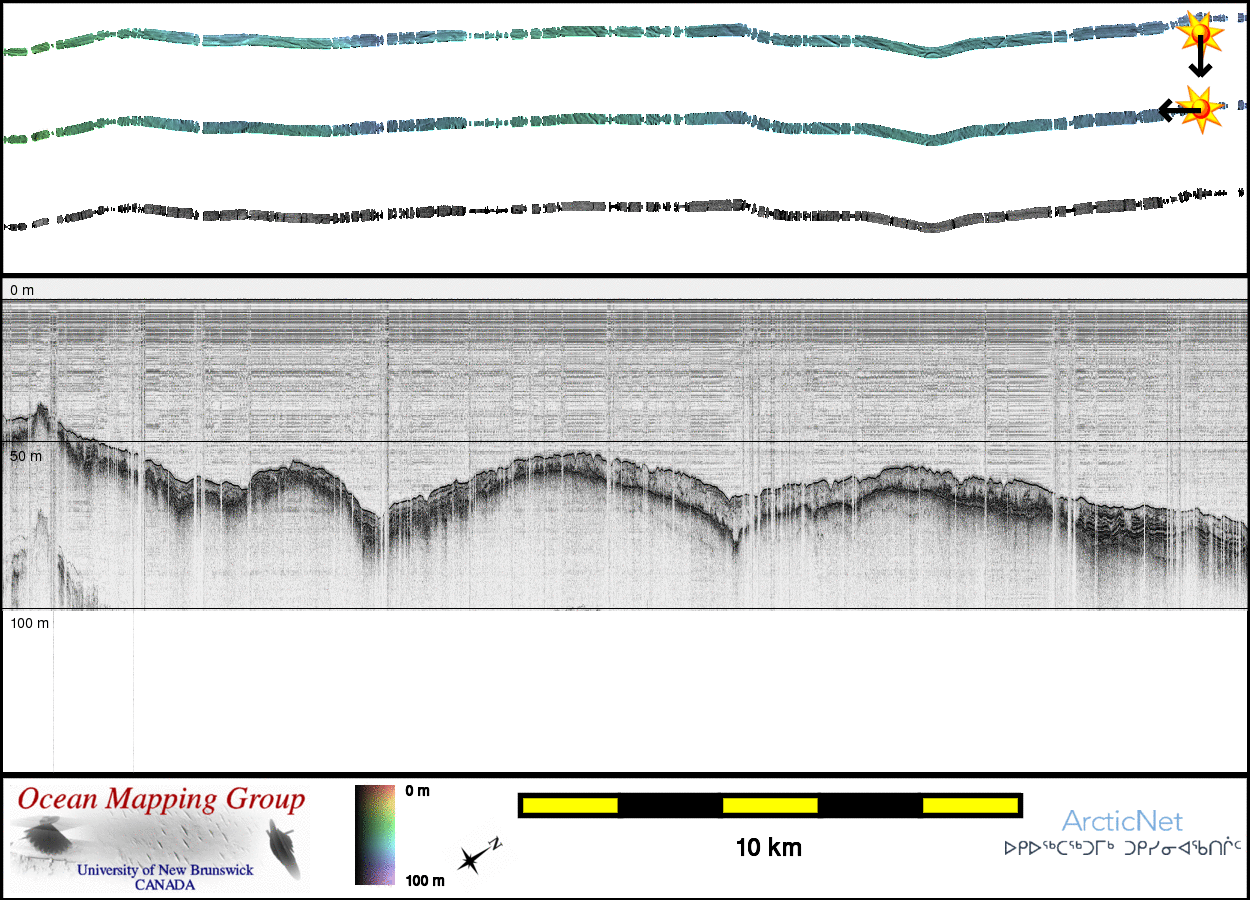Click the "0 m" depth label atop profile
The image size is (1250, 900).
22,290
